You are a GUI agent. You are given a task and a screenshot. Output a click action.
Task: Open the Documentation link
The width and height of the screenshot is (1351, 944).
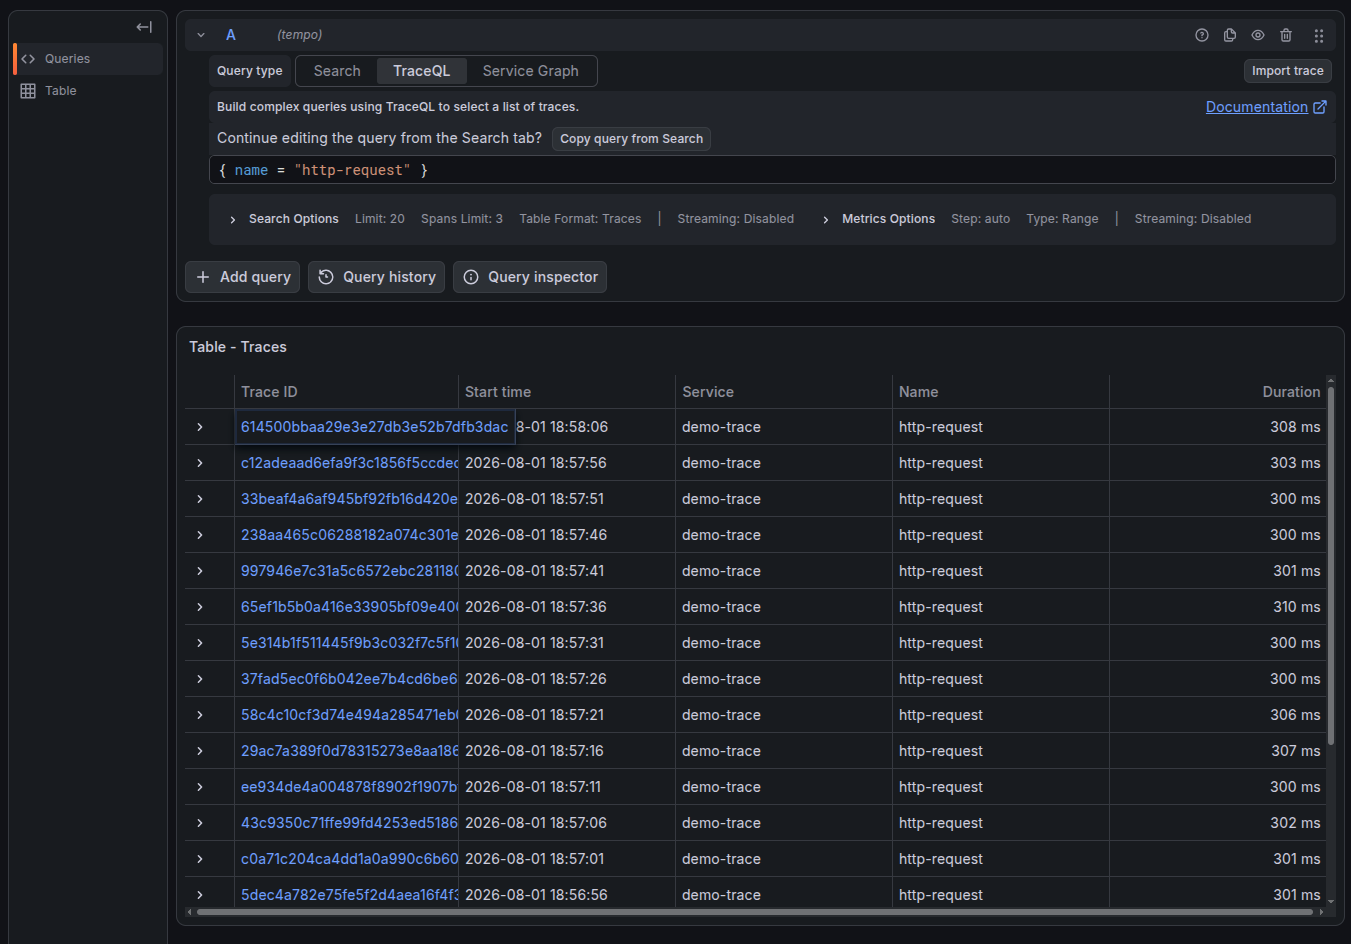[1266, 107]
